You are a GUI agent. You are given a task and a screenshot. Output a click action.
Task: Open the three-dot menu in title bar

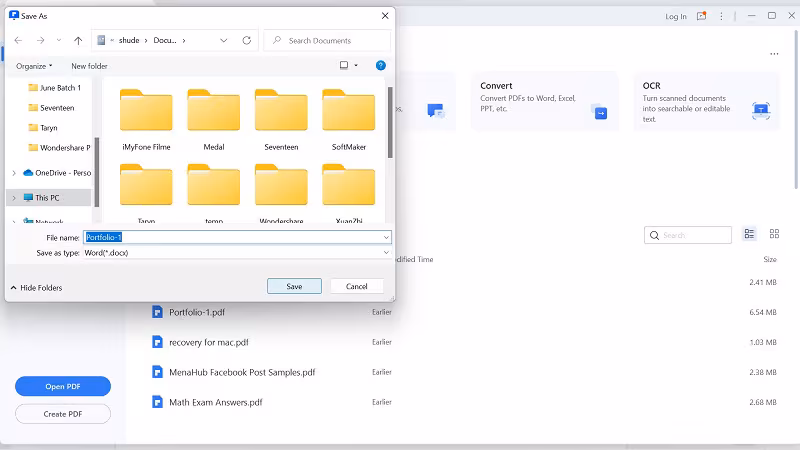click(x=721, y=16)
